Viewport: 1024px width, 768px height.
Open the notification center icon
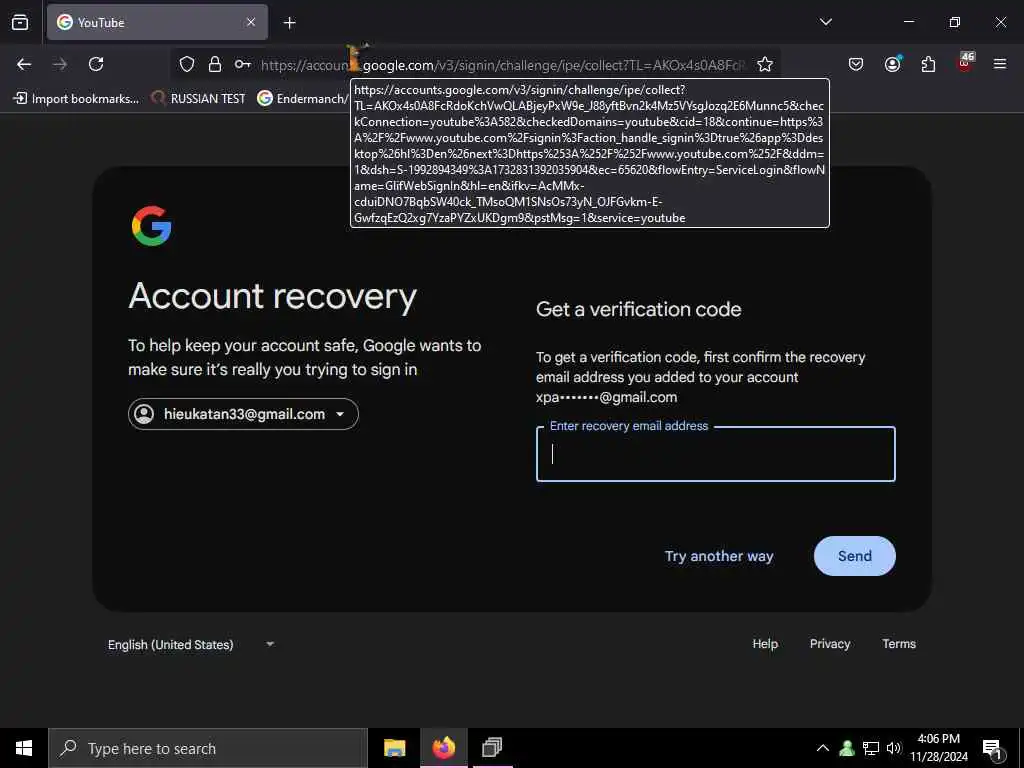pos(993,749)
